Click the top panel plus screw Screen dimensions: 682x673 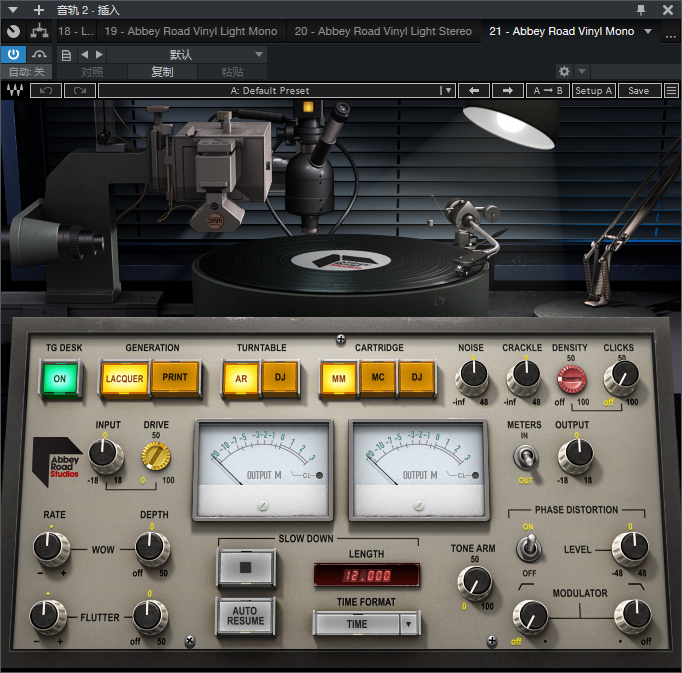tap(341, 340)
